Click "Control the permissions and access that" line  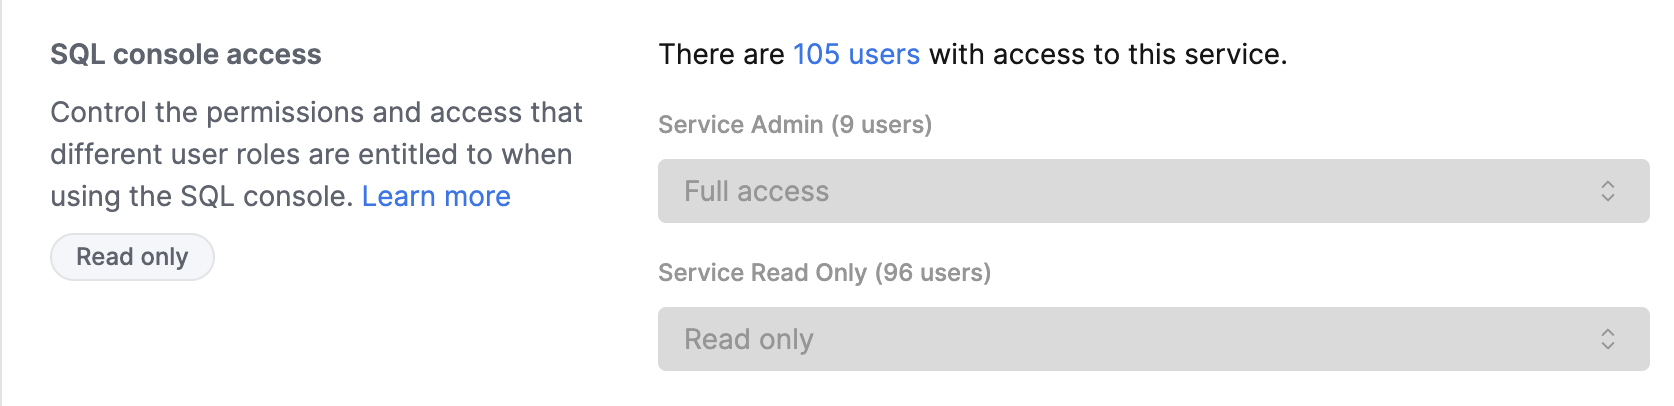pyautogui.click(x=316, y=112)
